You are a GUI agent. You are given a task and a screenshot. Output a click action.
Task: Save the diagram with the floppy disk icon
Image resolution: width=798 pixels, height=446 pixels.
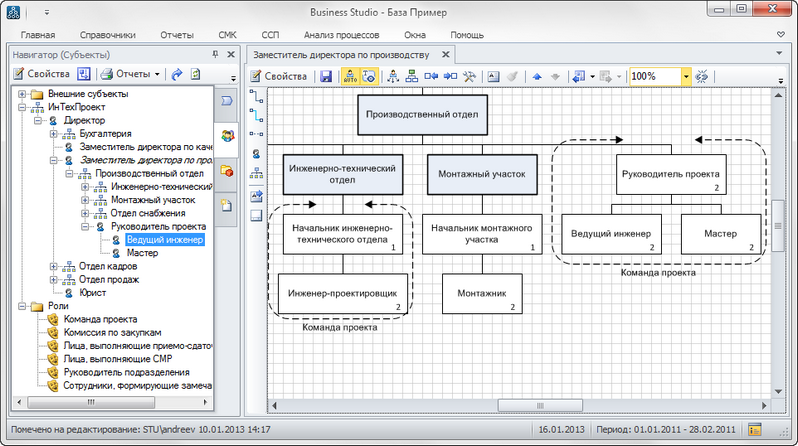(326, 76)
